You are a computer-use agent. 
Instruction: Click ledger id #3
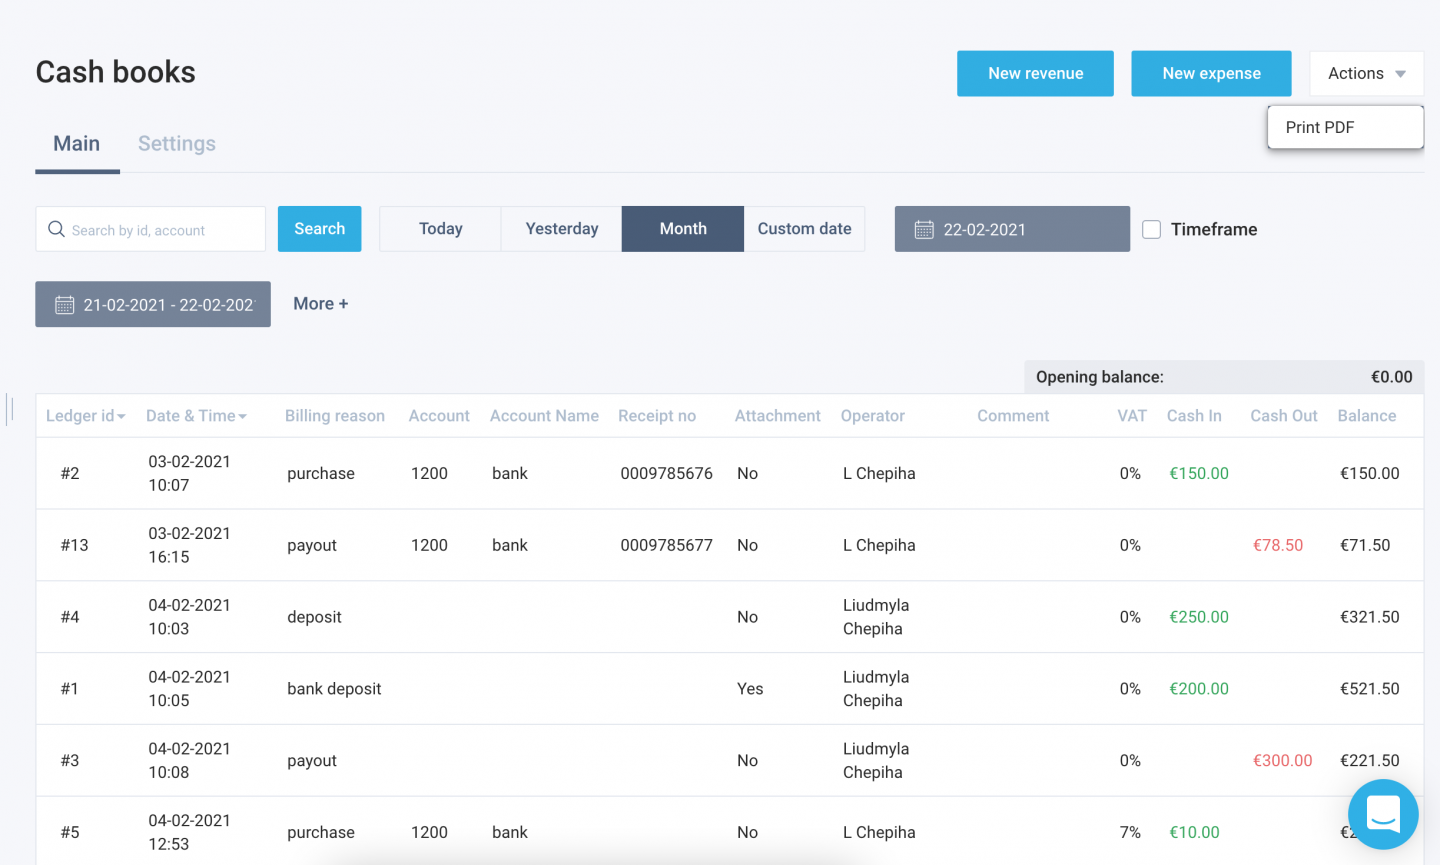(70, 761)
